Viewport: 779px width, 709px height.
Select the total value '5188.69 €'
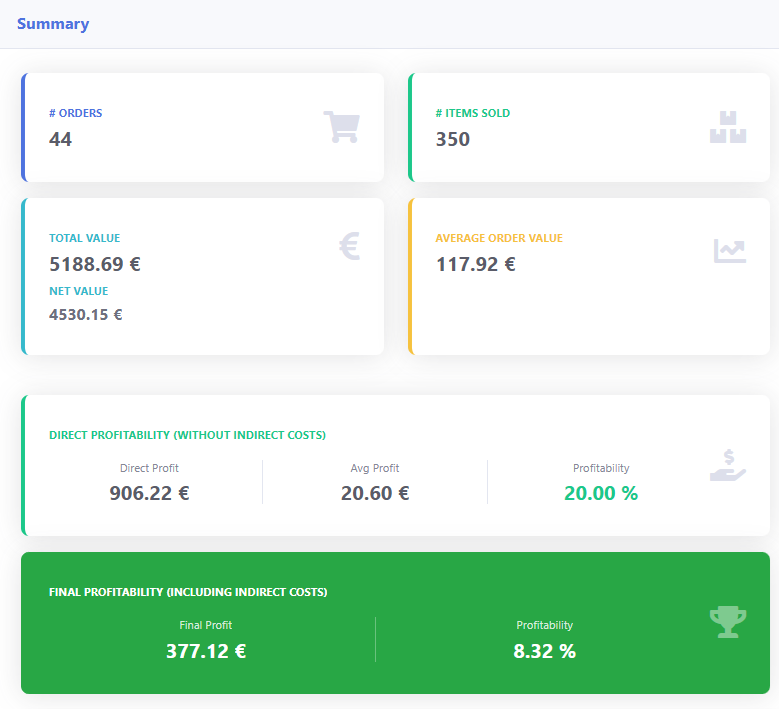tap(95, 264)
